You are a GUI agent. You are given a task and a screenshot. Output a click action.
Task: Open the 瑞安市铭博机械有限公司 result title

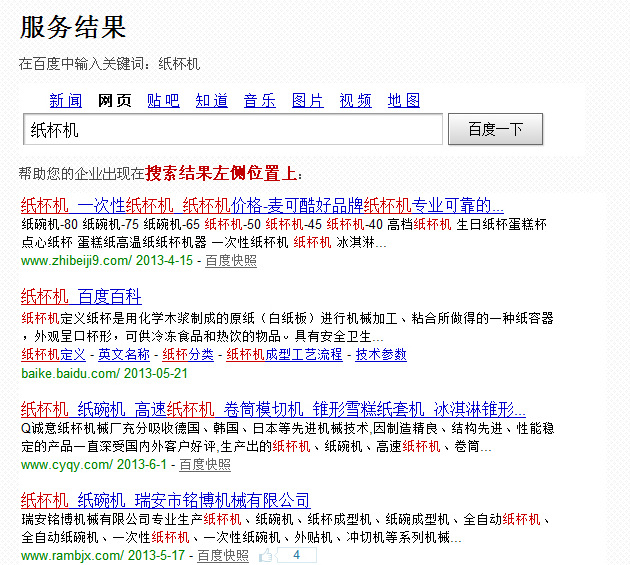[166, 501]
